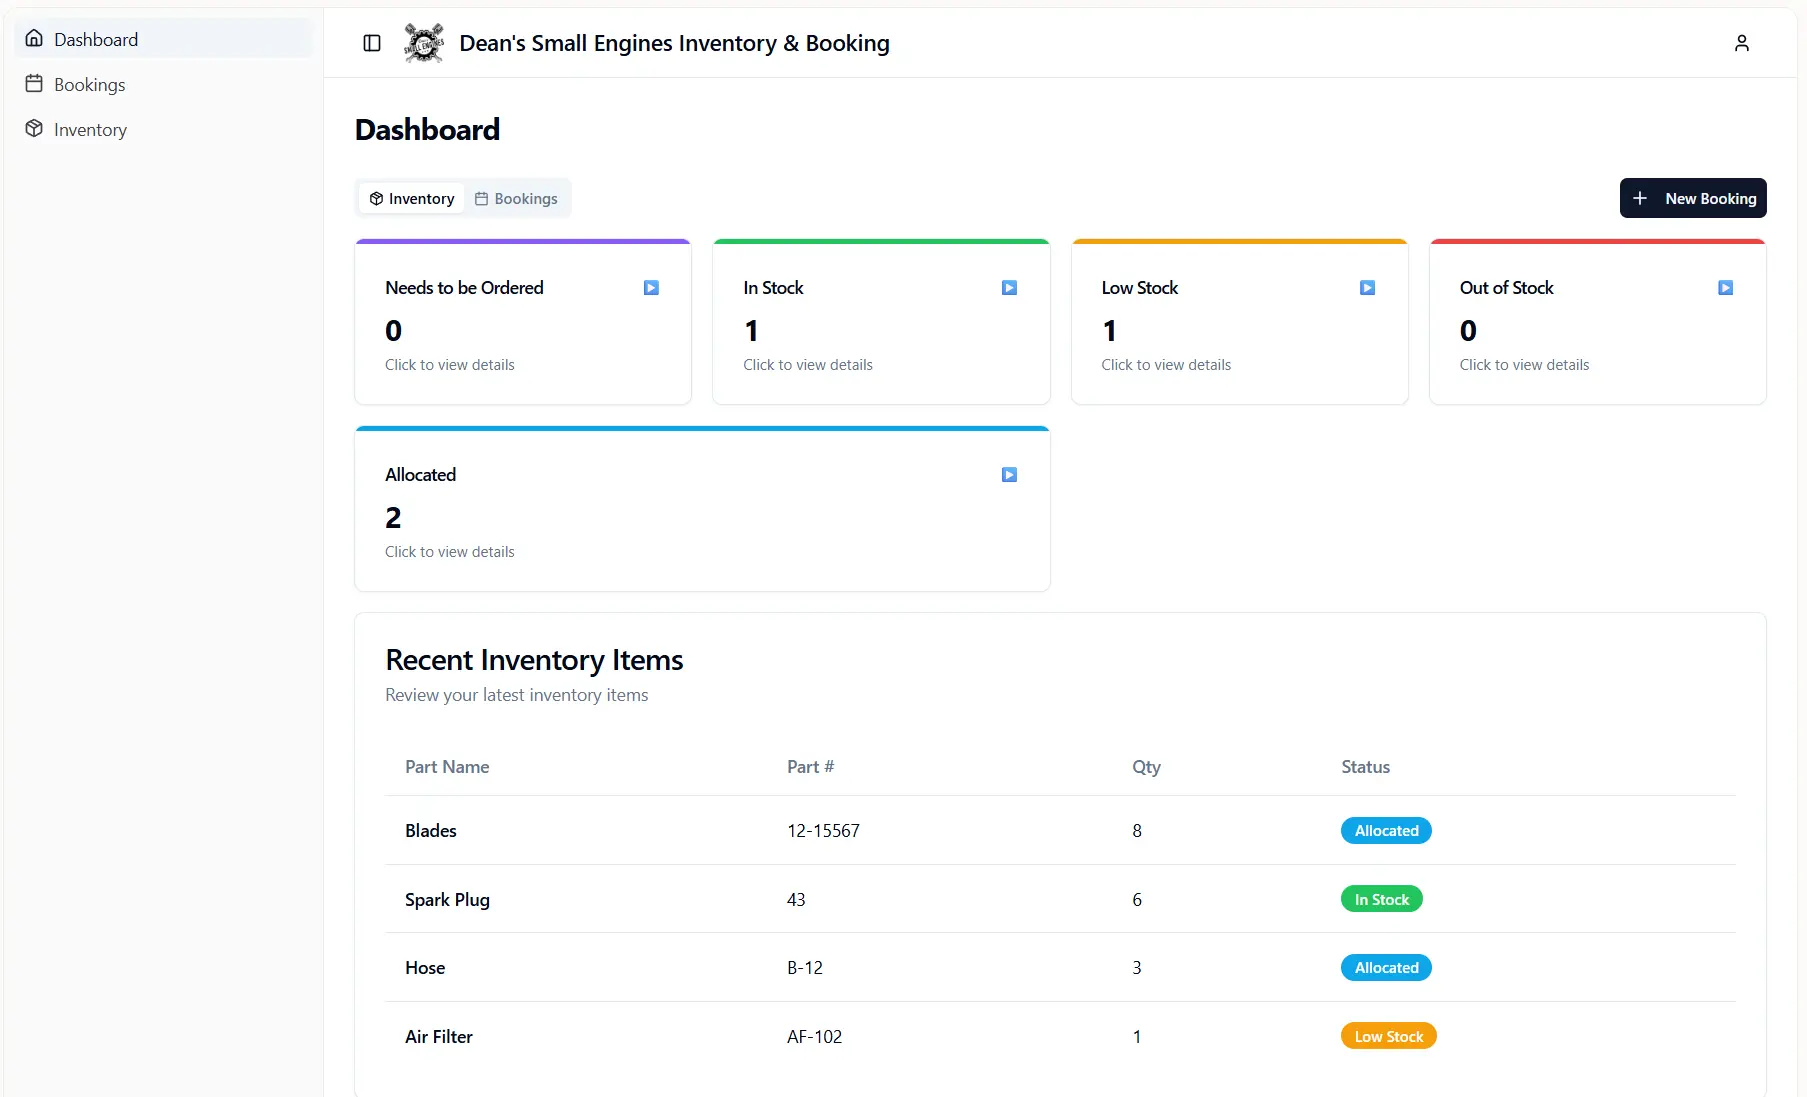Create a New Booking

[x=1692, y=198]
